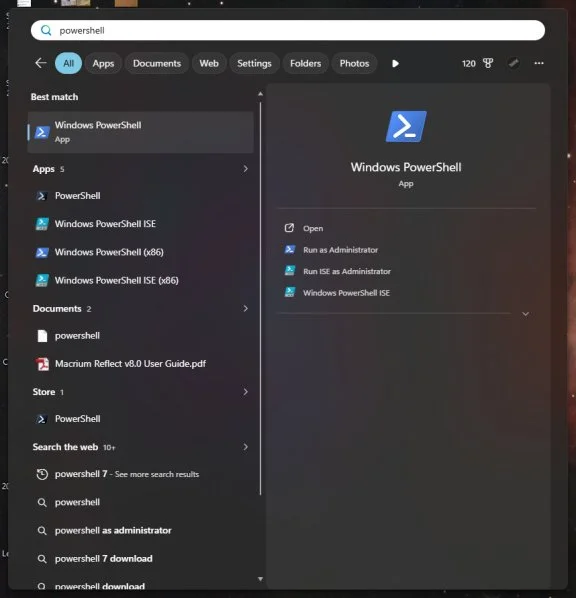Click the Windows PowerShell ISE action icon
The height and width of the screenshot is (598, 576).
point(290,293)
